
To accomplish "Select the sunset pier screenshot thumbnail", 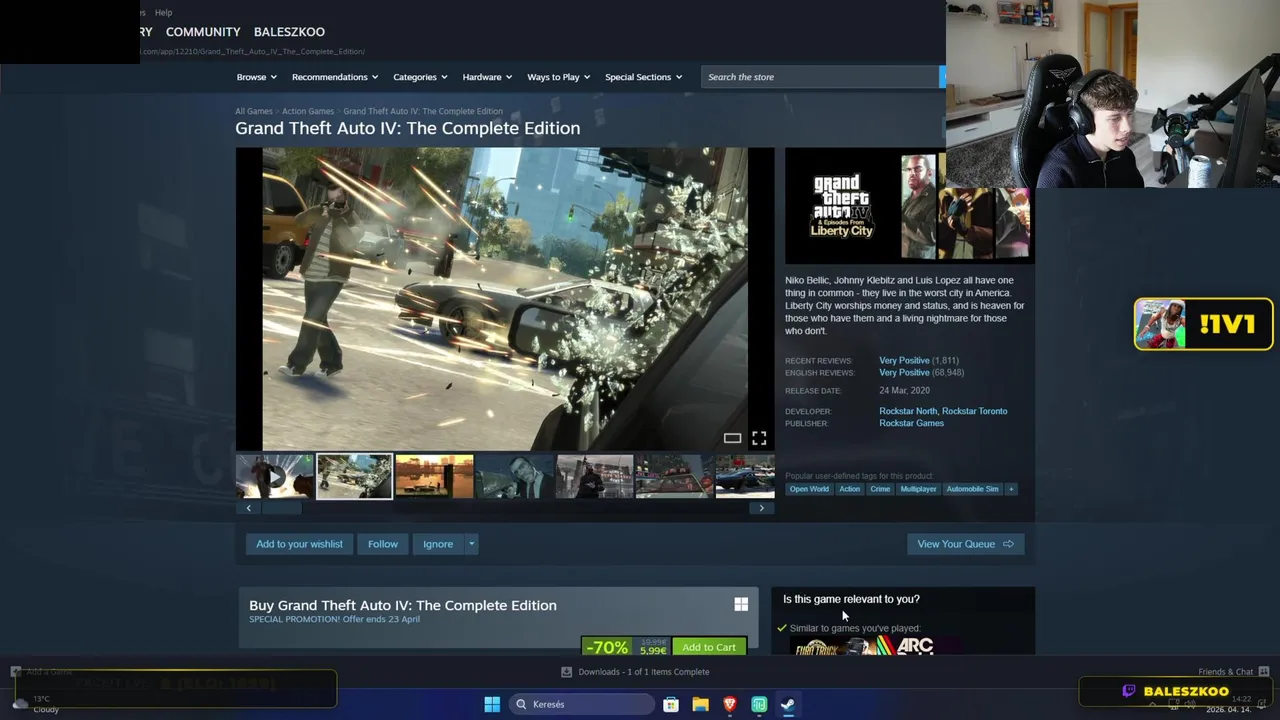I will pyautogui.click(x=434, y=476).
